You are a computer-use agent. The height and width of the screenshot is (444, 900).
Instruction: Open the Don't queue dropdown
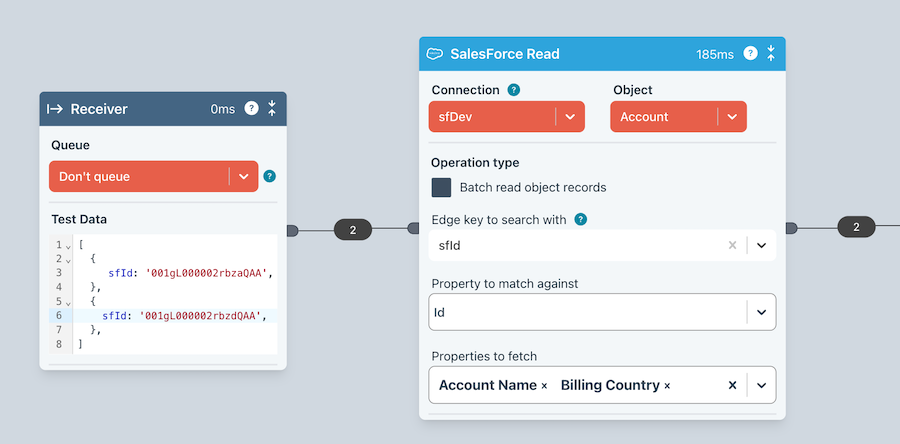click(x=244, y=177)
